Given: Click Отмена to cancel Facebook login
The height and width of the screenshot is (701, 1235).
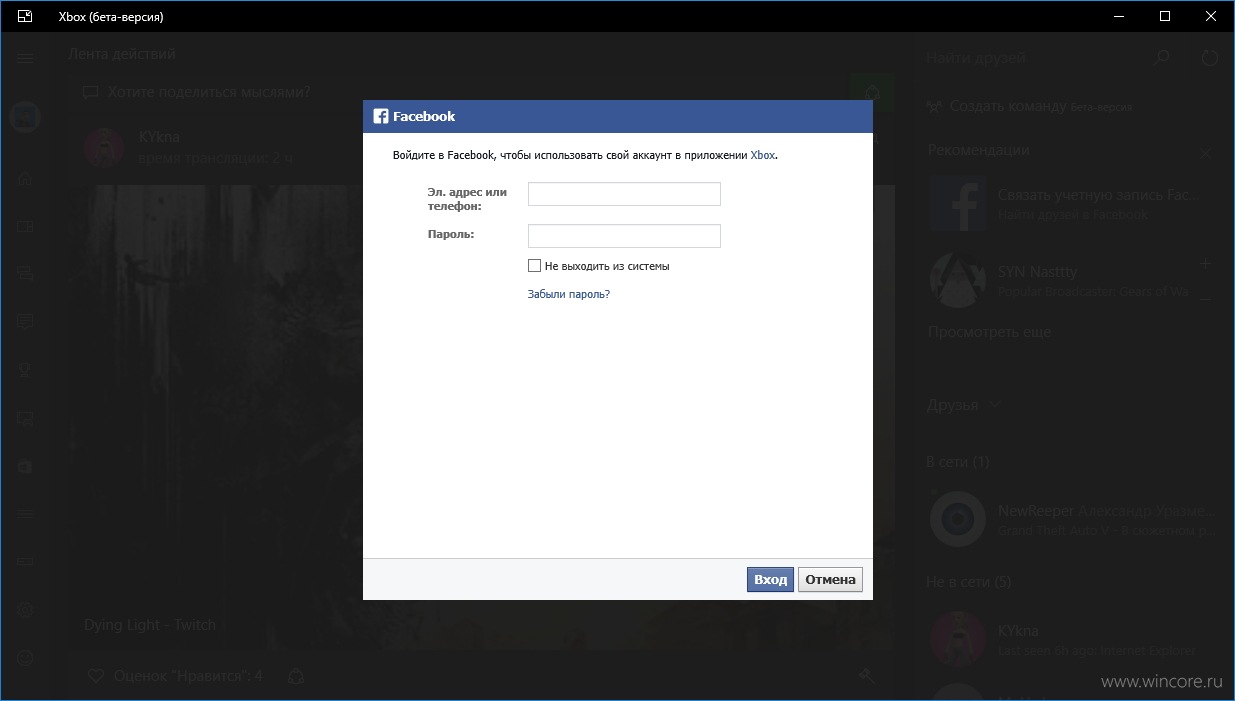Looking at the screenshot, I should point(830,580).
